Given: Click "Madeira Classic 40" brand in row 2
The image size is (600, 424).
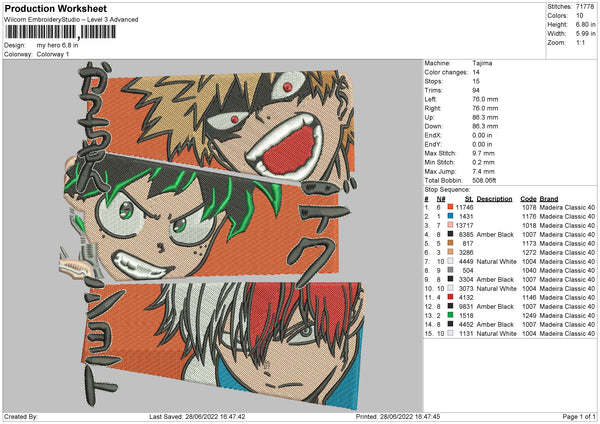Looking at the screenshot, I should 567,216.
